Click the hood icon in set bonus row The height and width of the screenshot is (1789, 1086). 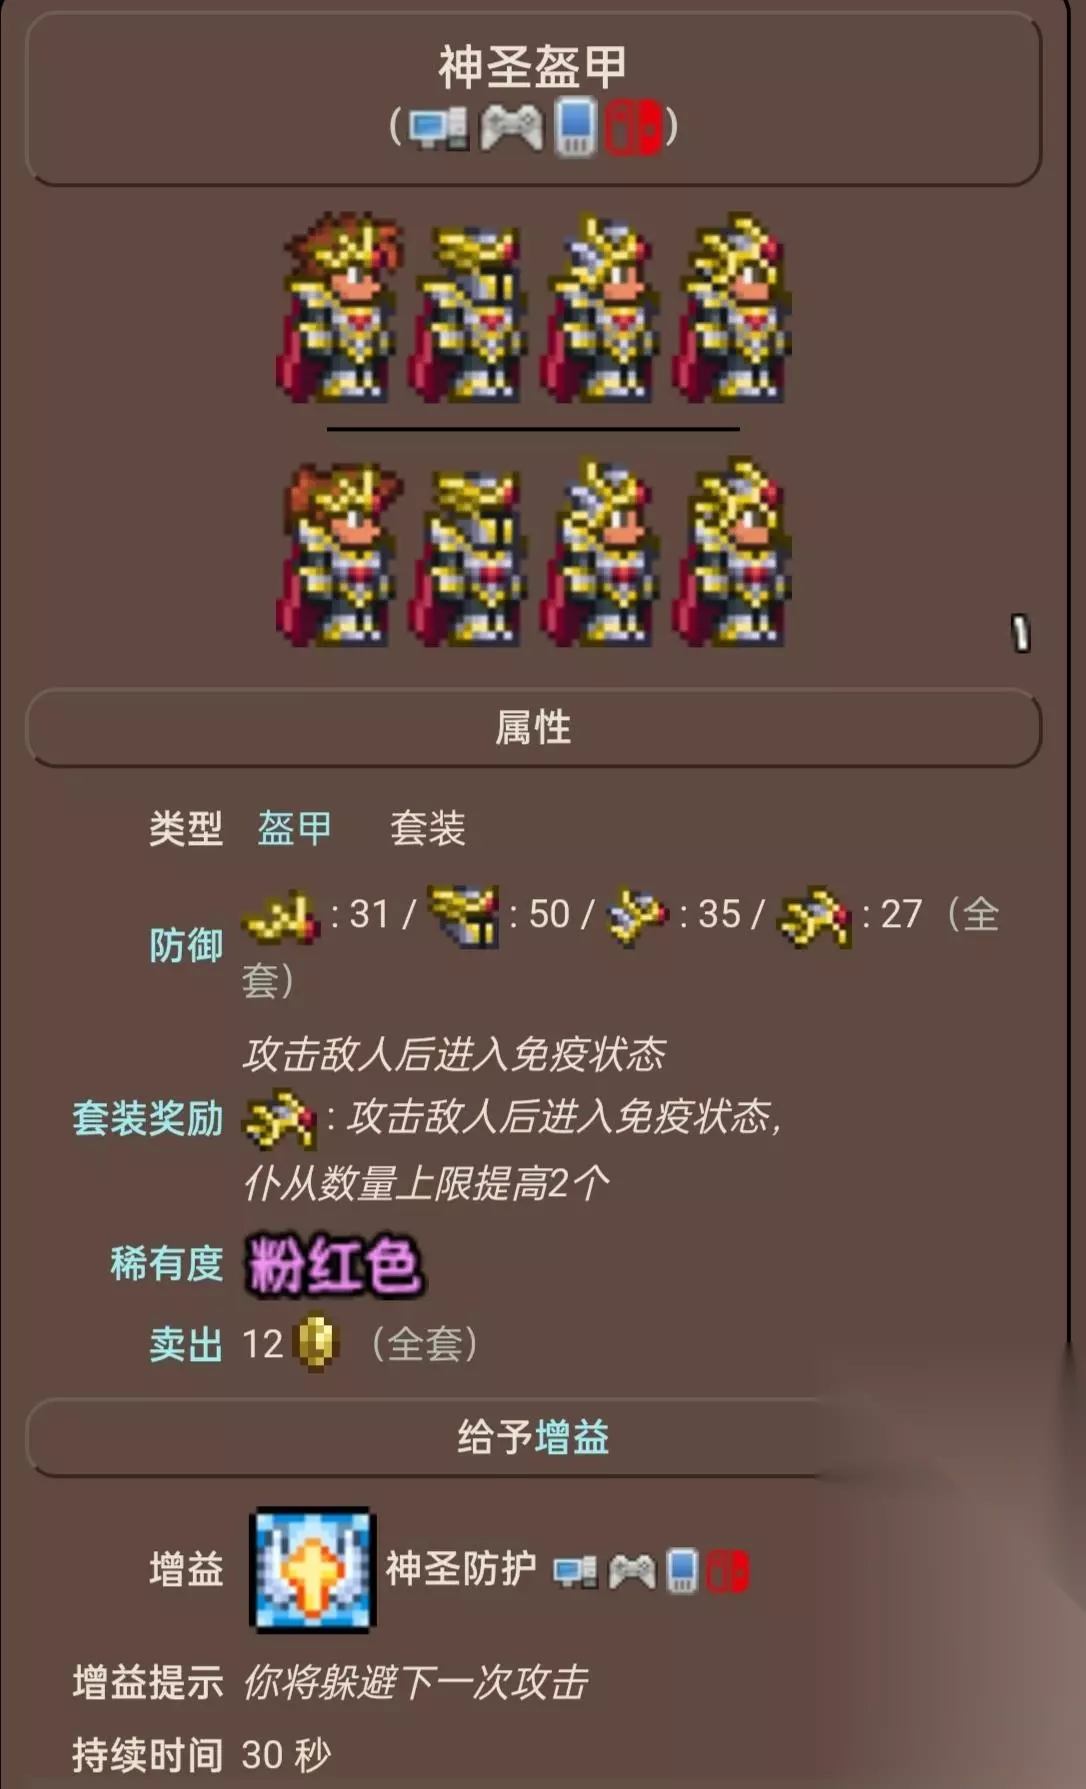[280, 1119]
